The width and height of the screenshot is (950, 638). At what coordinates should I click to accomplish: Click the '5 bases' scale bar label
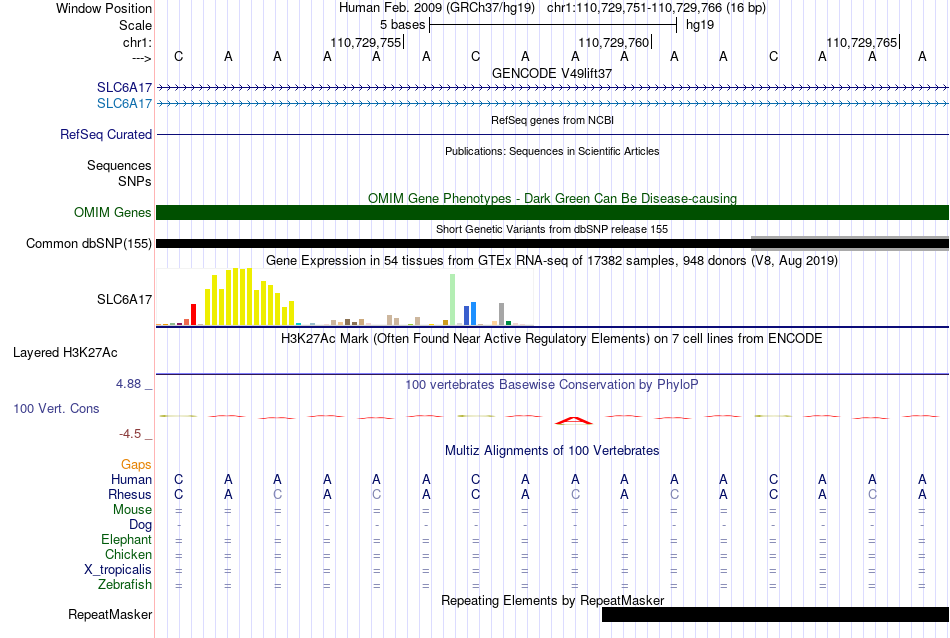[403, 25]
